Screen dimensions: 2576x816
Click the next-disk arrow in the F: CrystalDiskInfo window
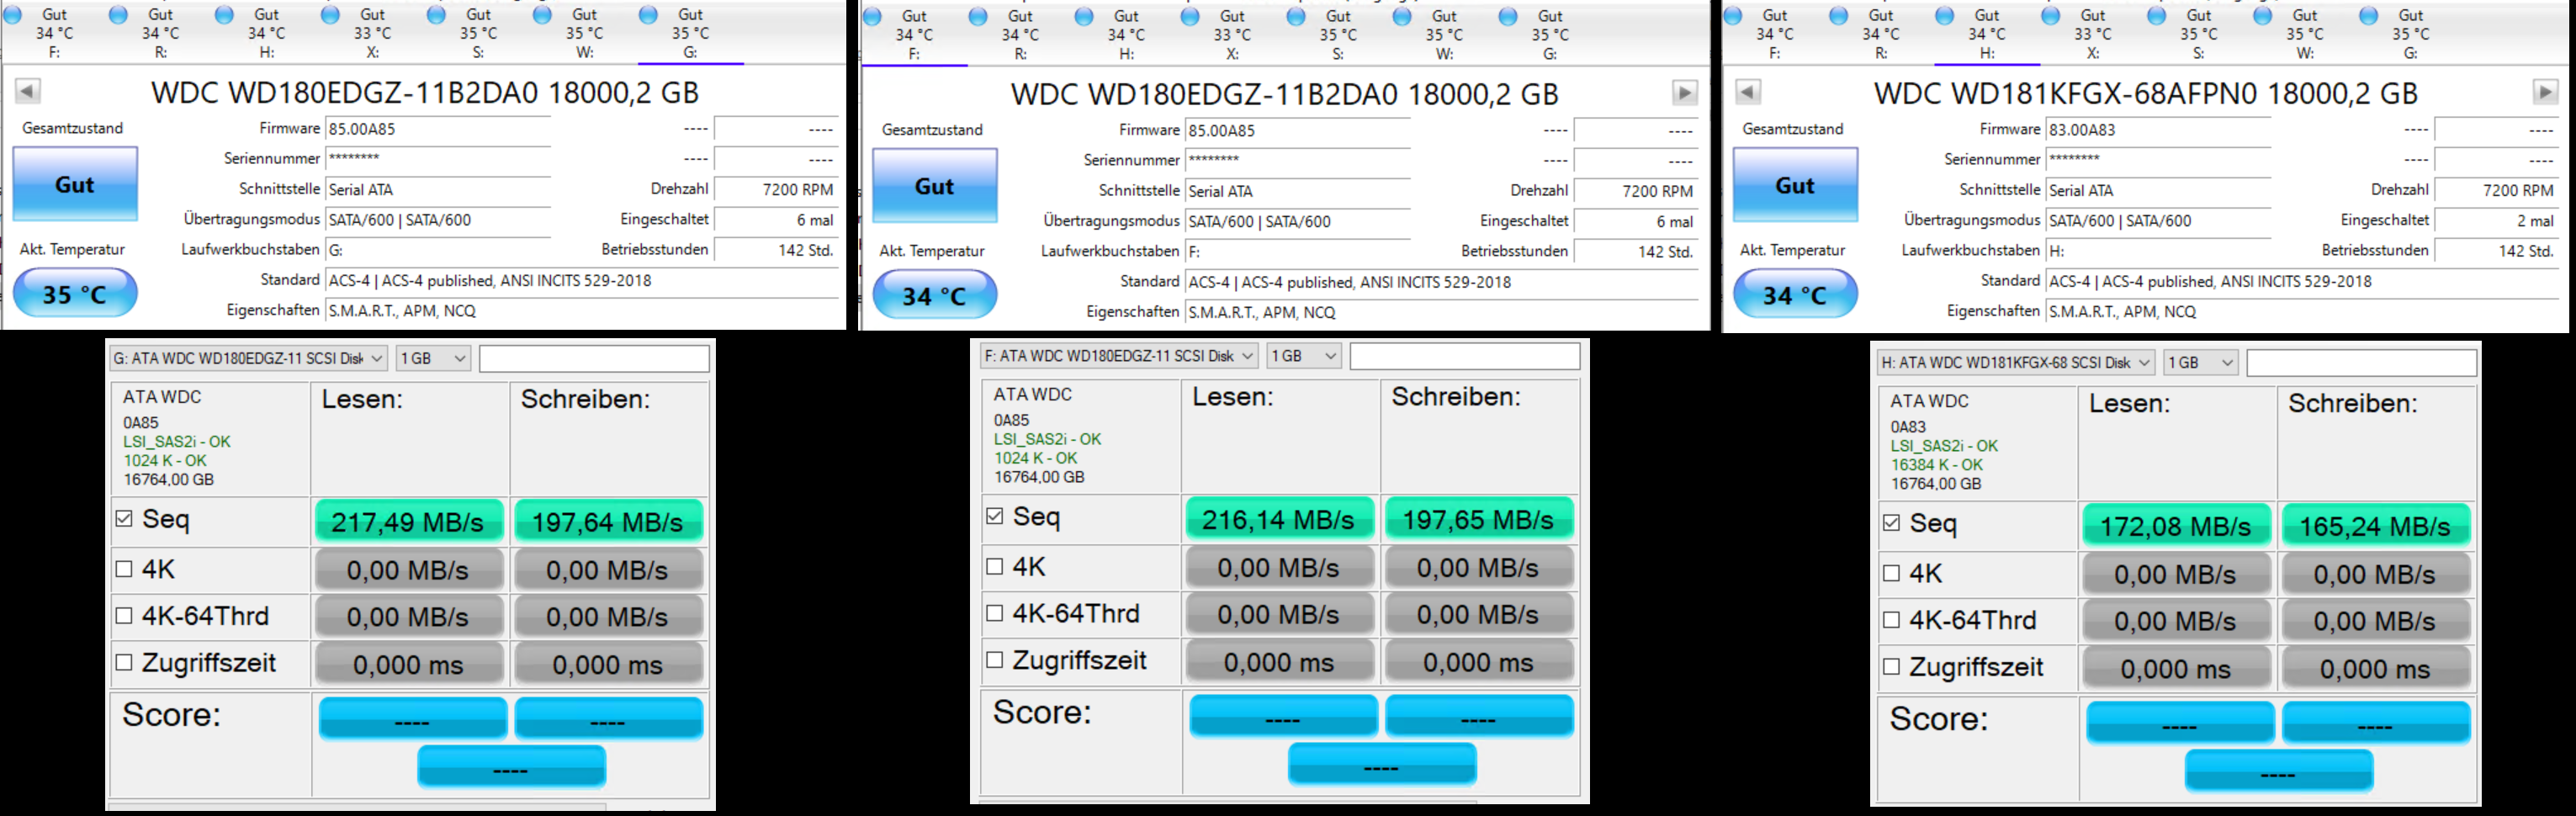coord(1685,93)
